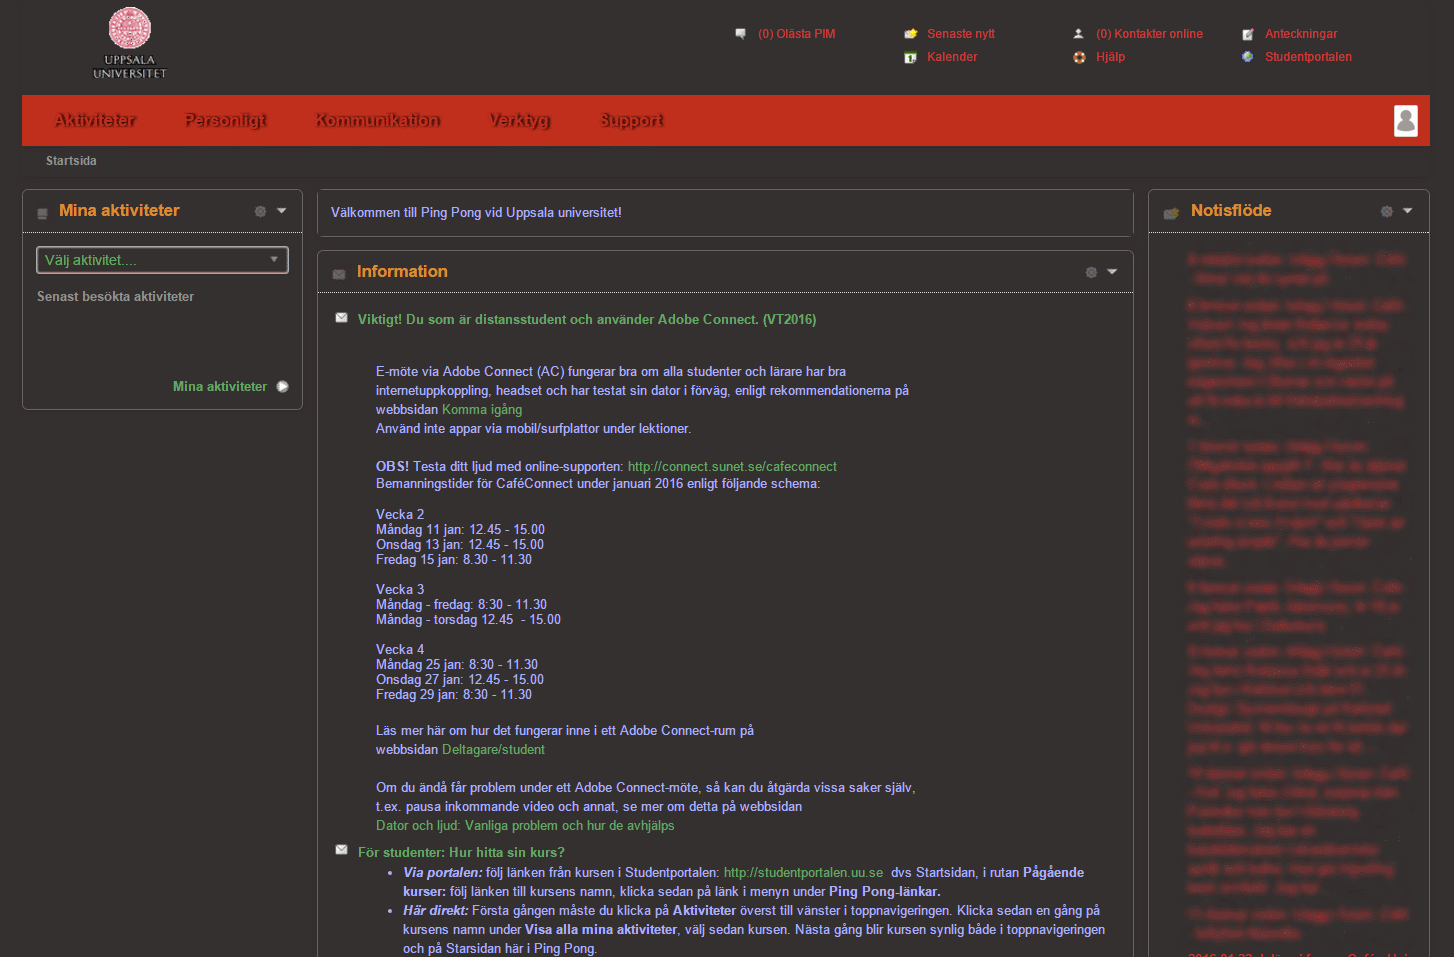Screen dimensions: 1454x957
Task: Open settings gear in Information panel
Action: (1091, 272)
